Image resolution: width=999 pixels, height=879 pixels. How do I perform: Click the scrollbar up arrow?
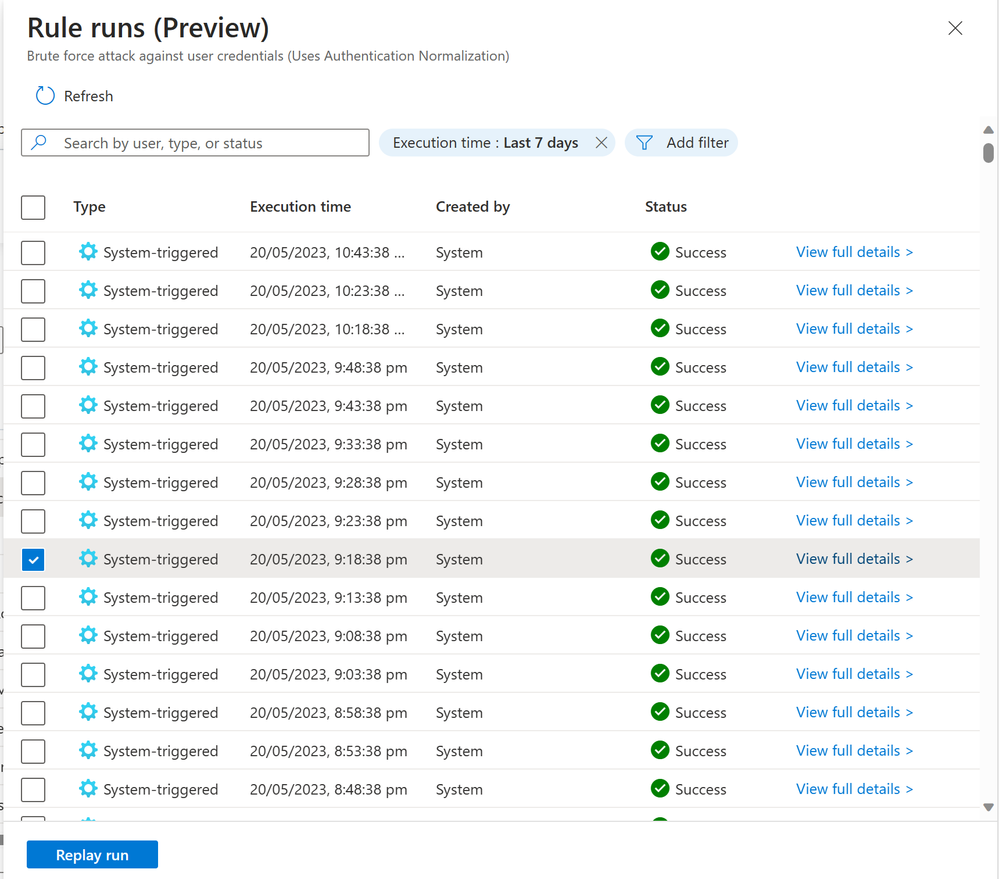(x=988, y=130)
